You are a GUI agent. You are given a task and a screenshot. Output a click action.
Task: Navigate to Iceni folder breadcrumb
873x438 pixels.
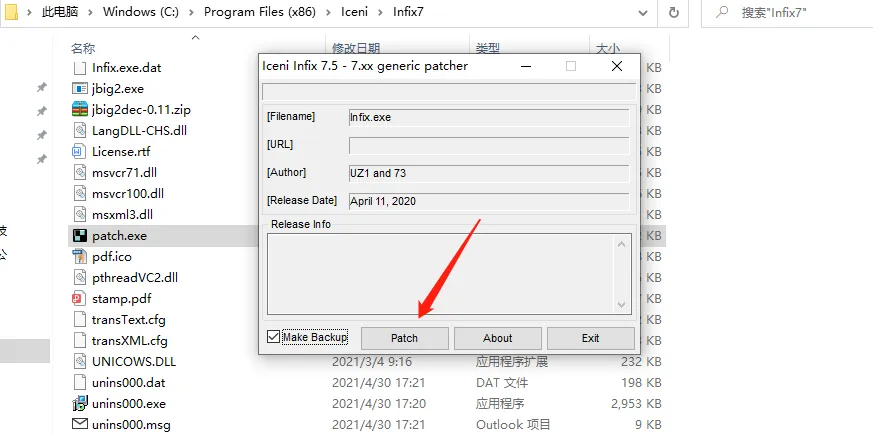[x=355, y=12]
